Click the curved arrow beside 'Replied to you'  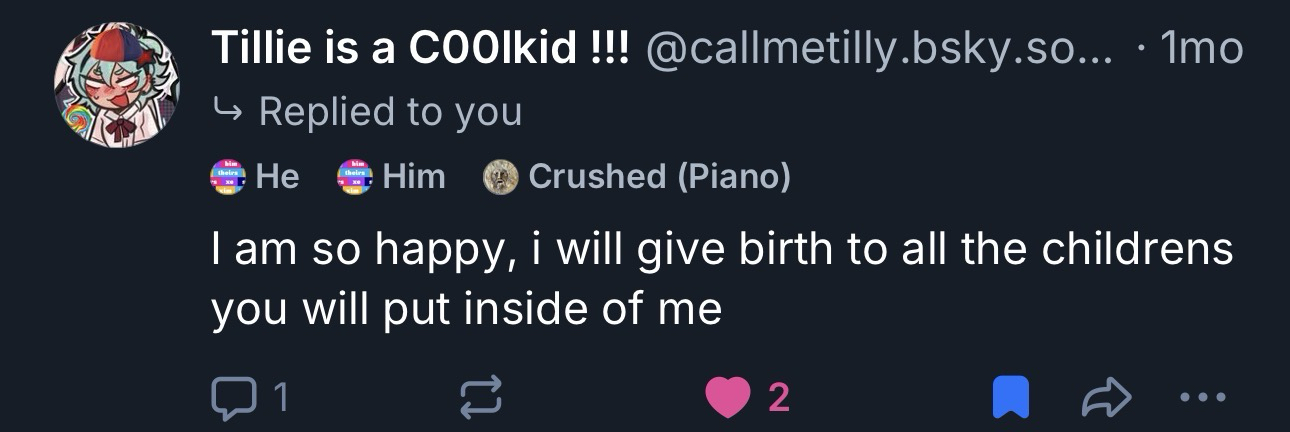226,112
